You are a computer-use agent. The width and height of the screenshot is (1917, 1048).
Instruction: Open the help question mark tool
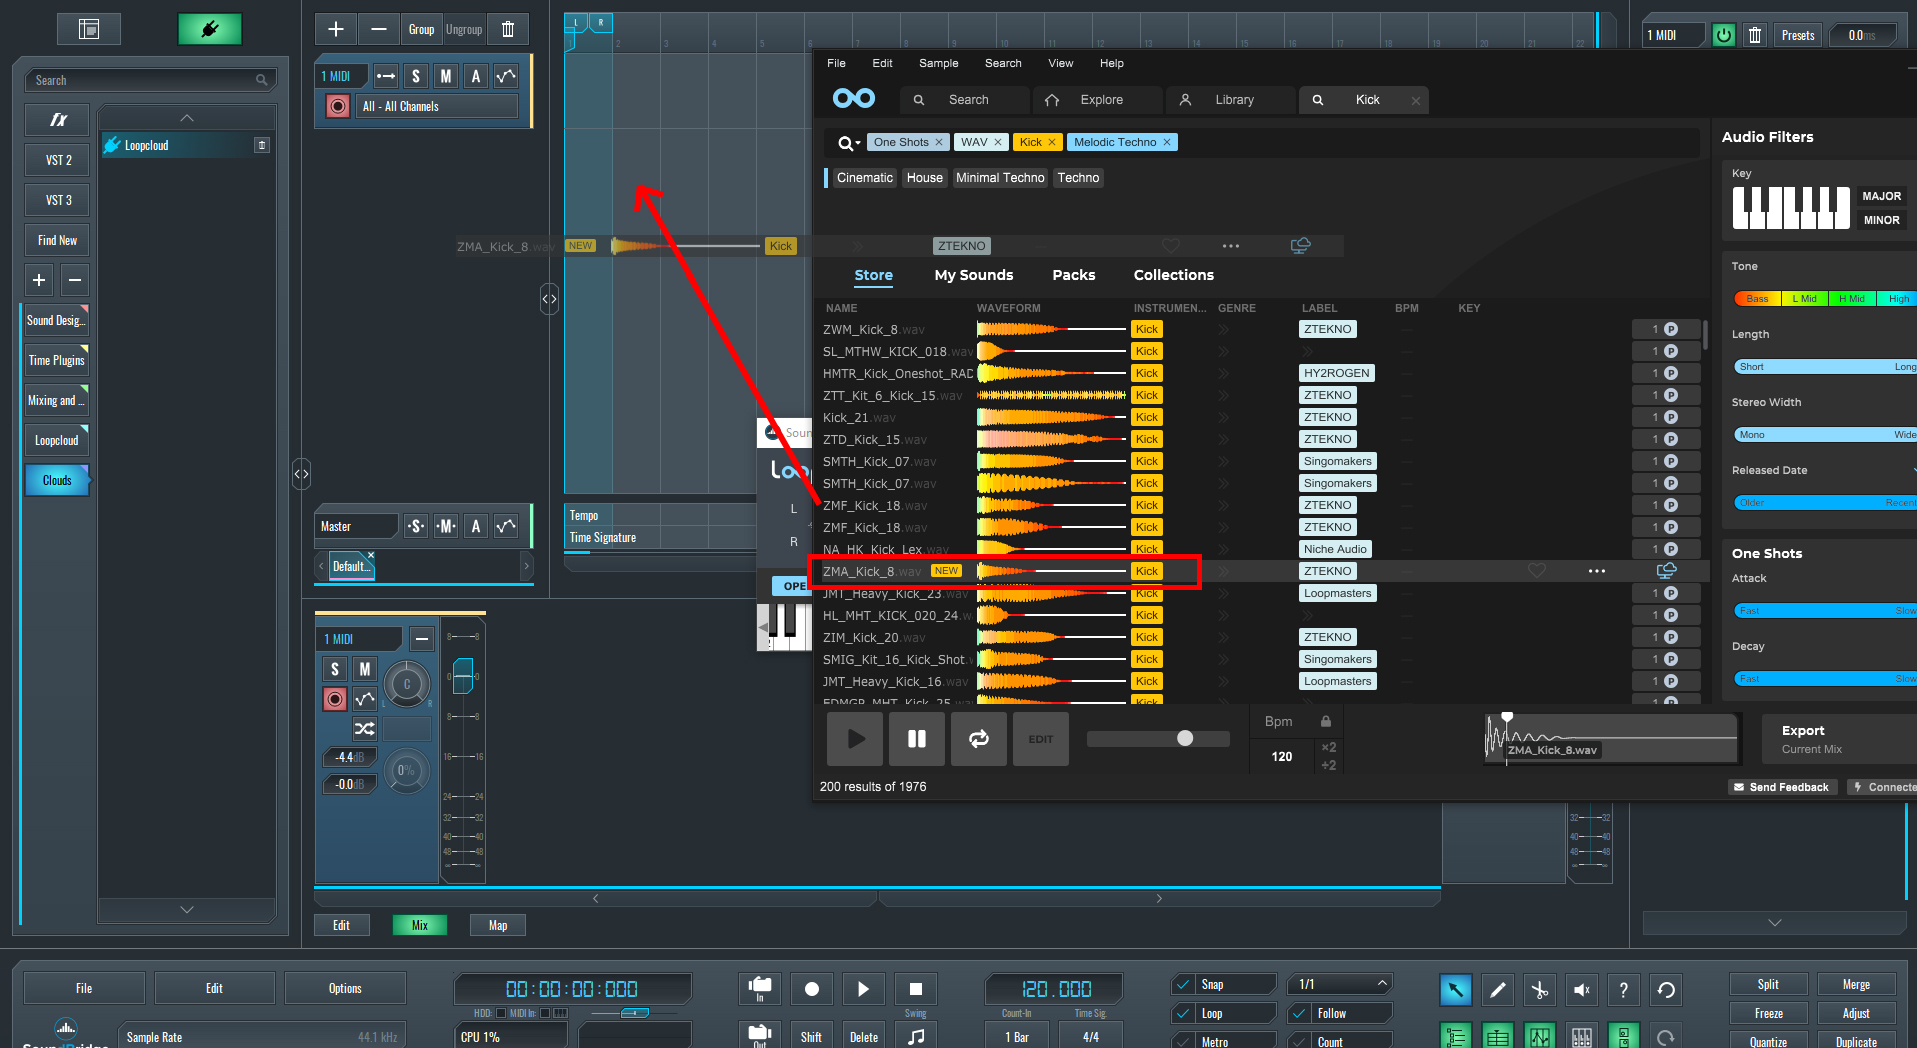coord(1624,990)
